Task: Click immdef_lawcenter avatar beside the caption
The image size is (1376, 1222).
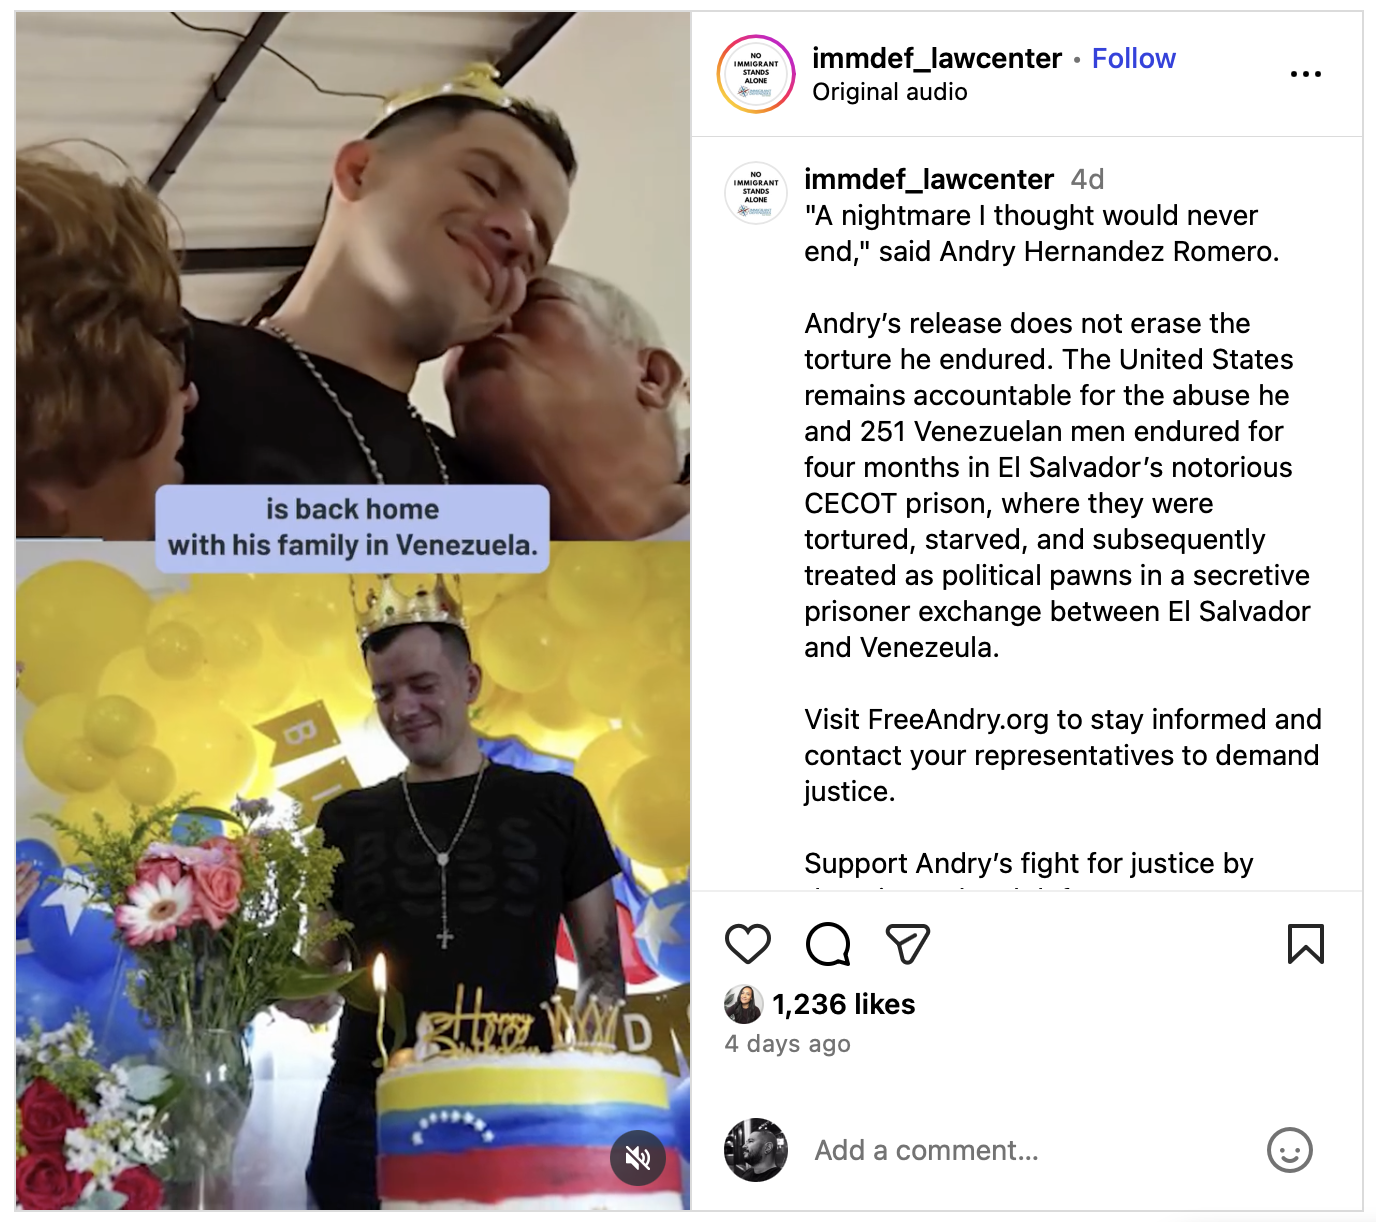Action: [756, 192]
